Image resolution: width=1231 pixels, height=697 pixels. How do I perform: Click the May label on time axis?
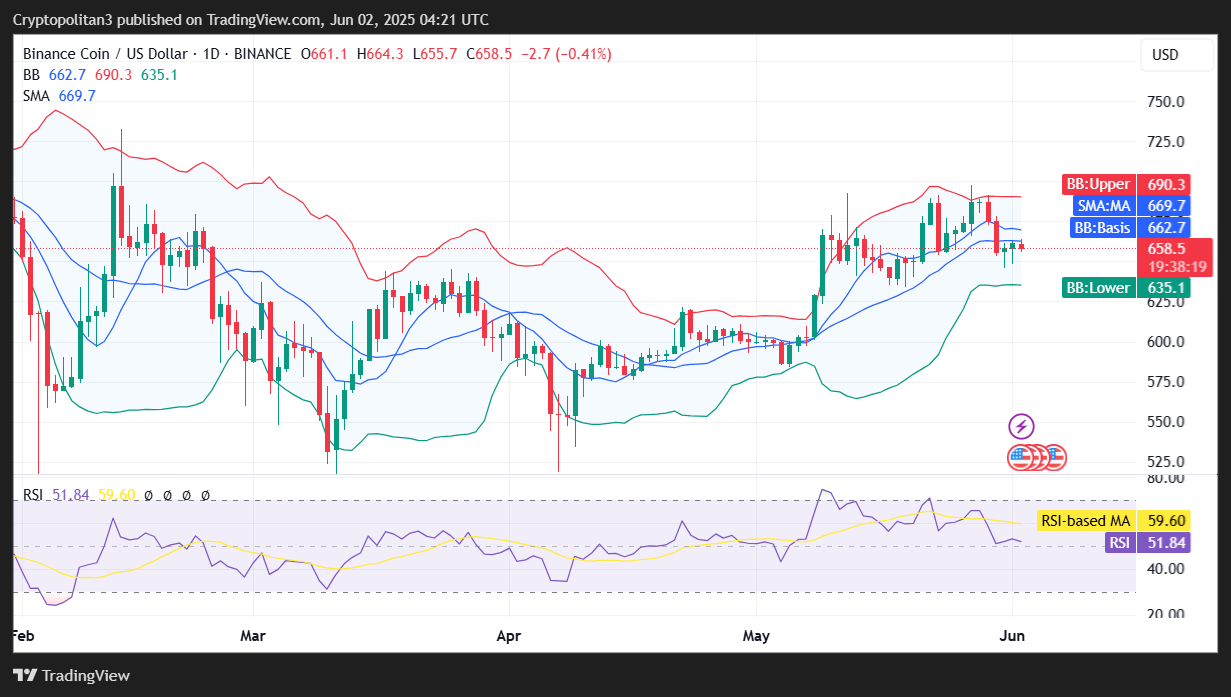coord(756,635)
